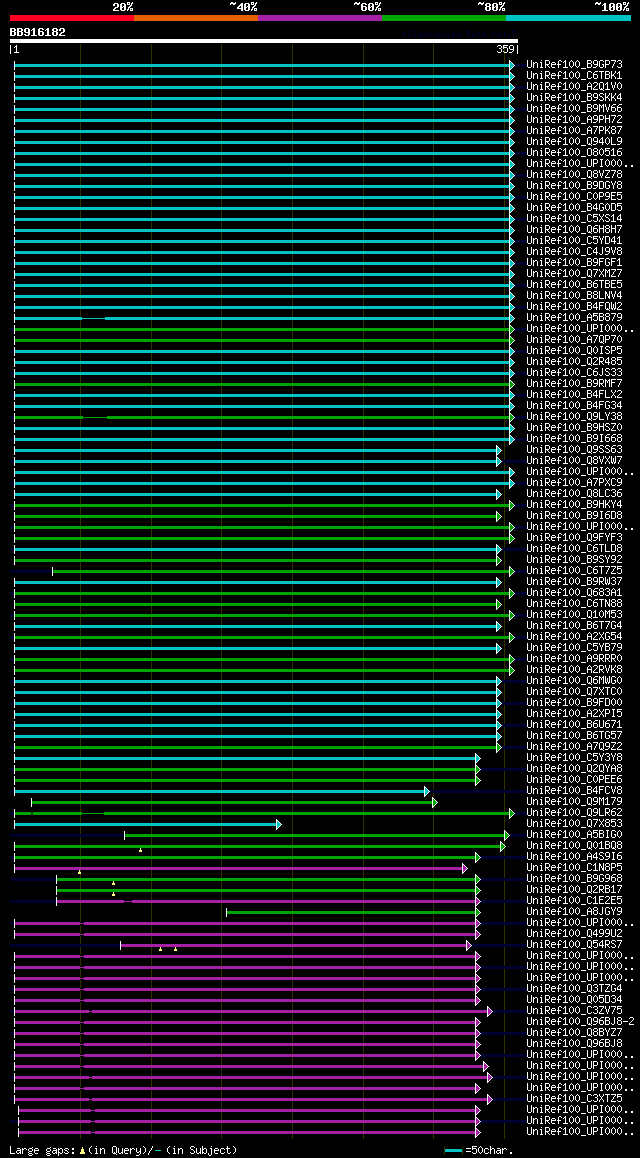640x1158 pixels.
Task: Select the UniRef100_Q9SS63 label
Action: pos(574,450)
